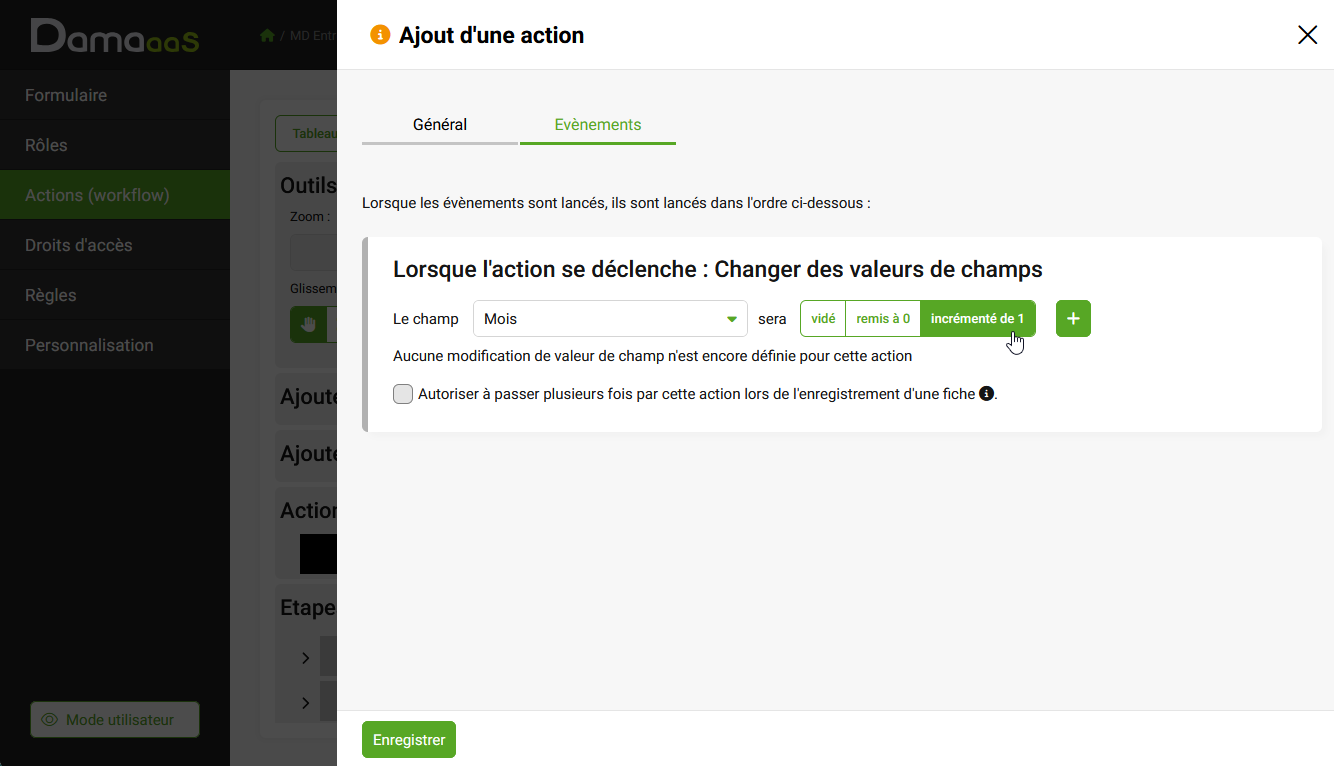Close the Ajout d'une action panel
The width and height of the screenshot is (1334, 766).
pos(1307,35)
